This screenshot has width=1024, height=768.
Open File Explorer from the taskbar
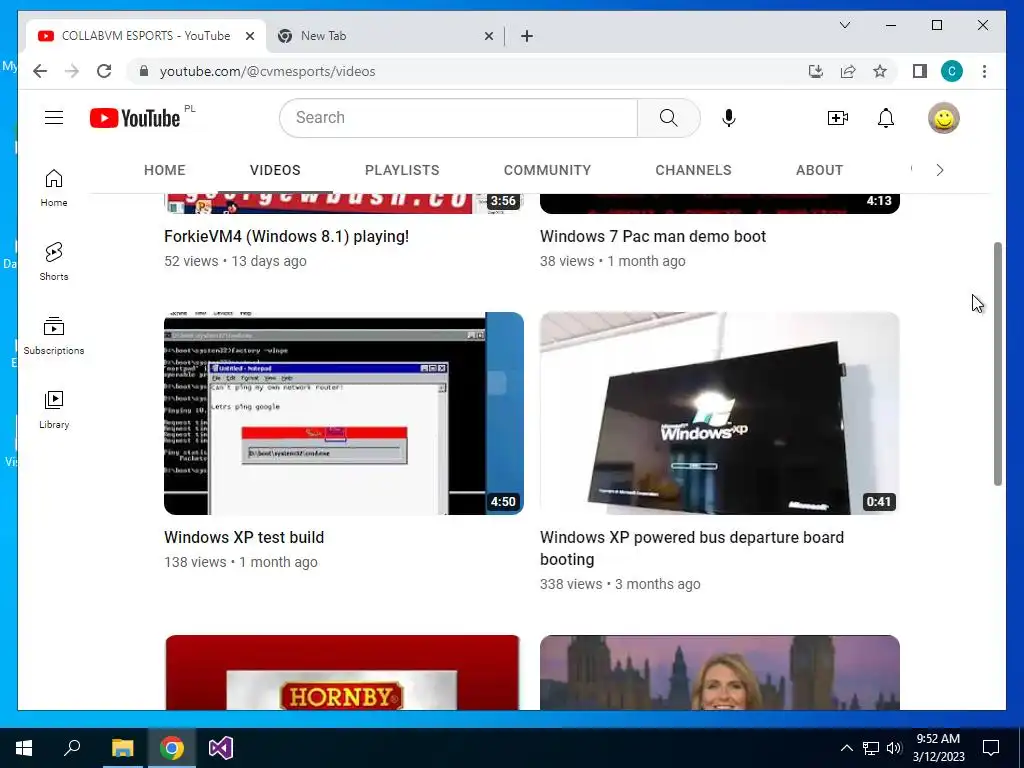click(122, 748)
